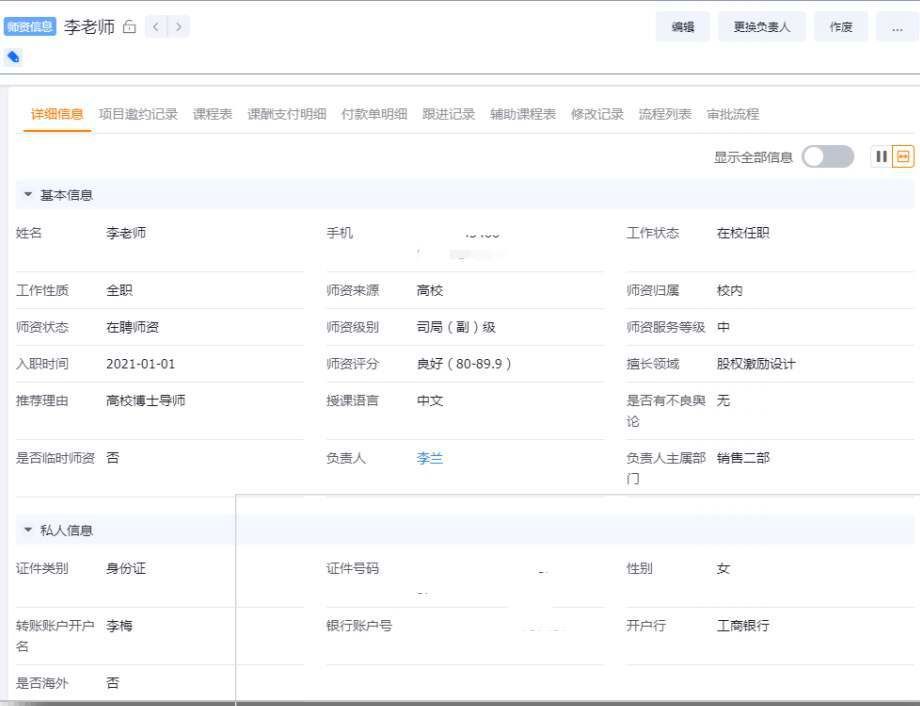Click the 女 gender value

(723, 568)
